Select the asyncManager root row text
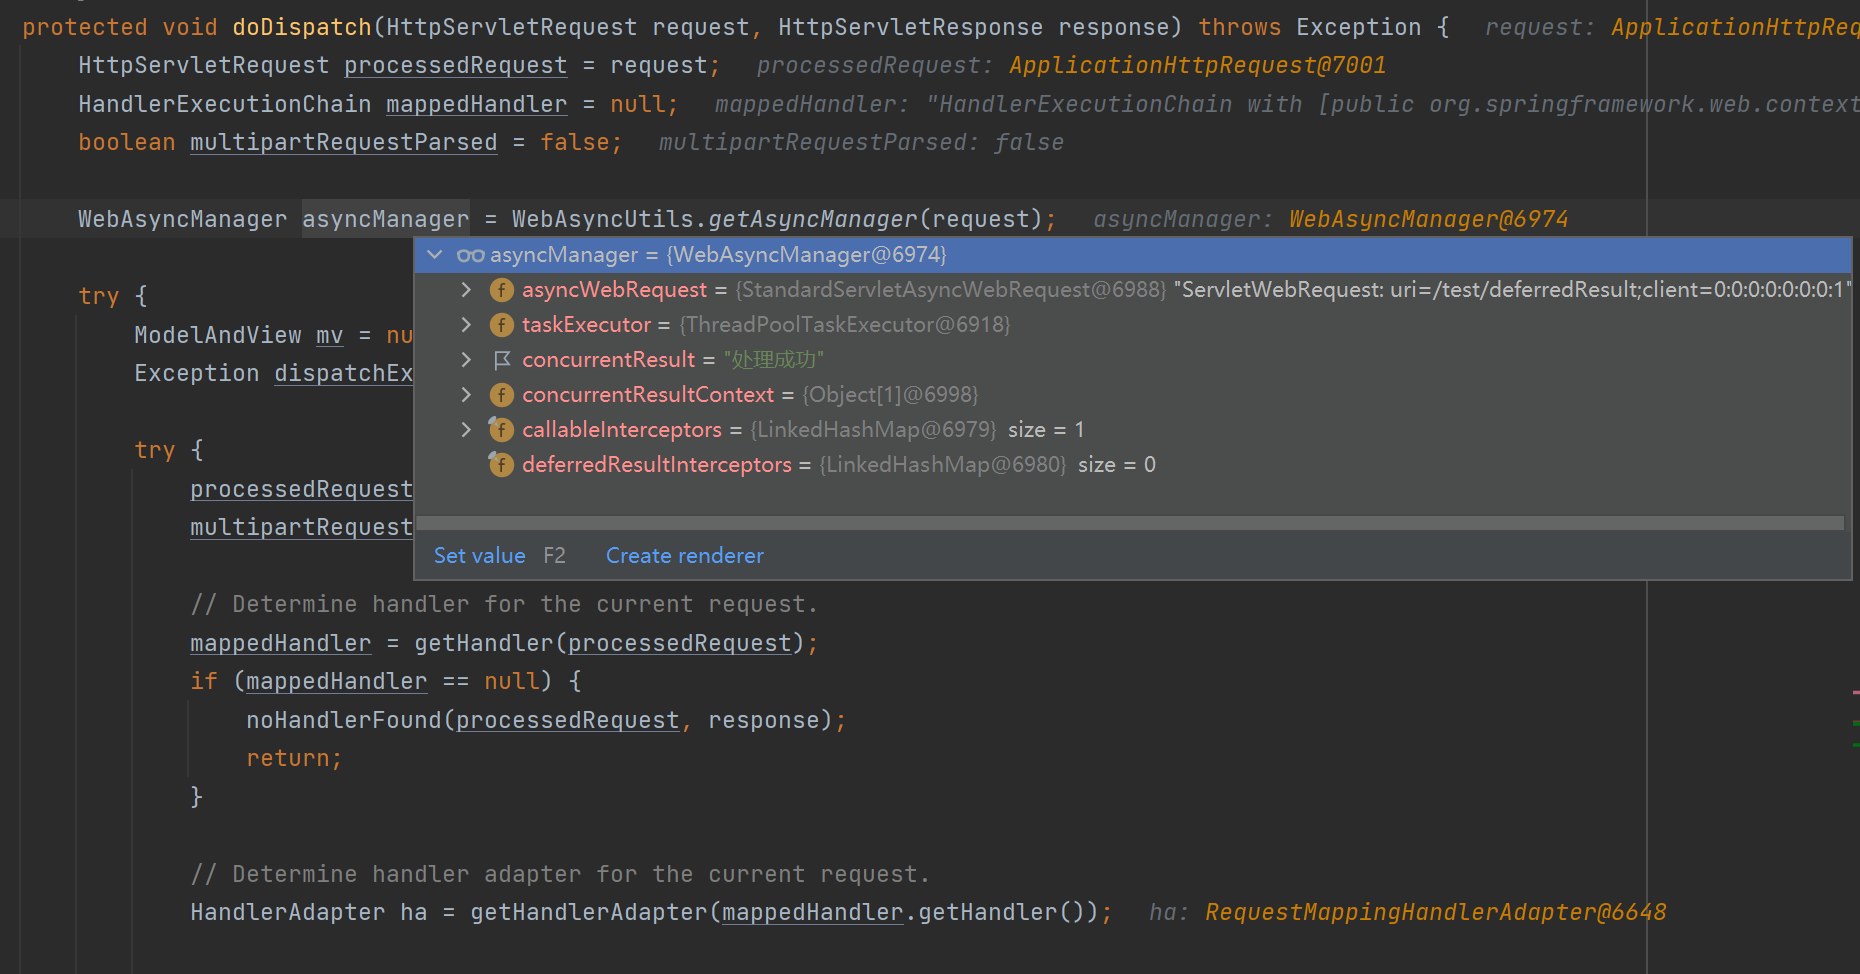Viewport: 1860px width, 974px height. tap(718, 255)
